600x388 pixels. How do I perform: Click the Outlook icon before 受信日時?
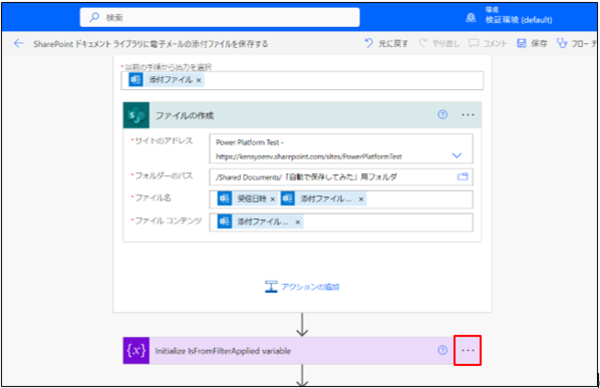tap(224, 199)
